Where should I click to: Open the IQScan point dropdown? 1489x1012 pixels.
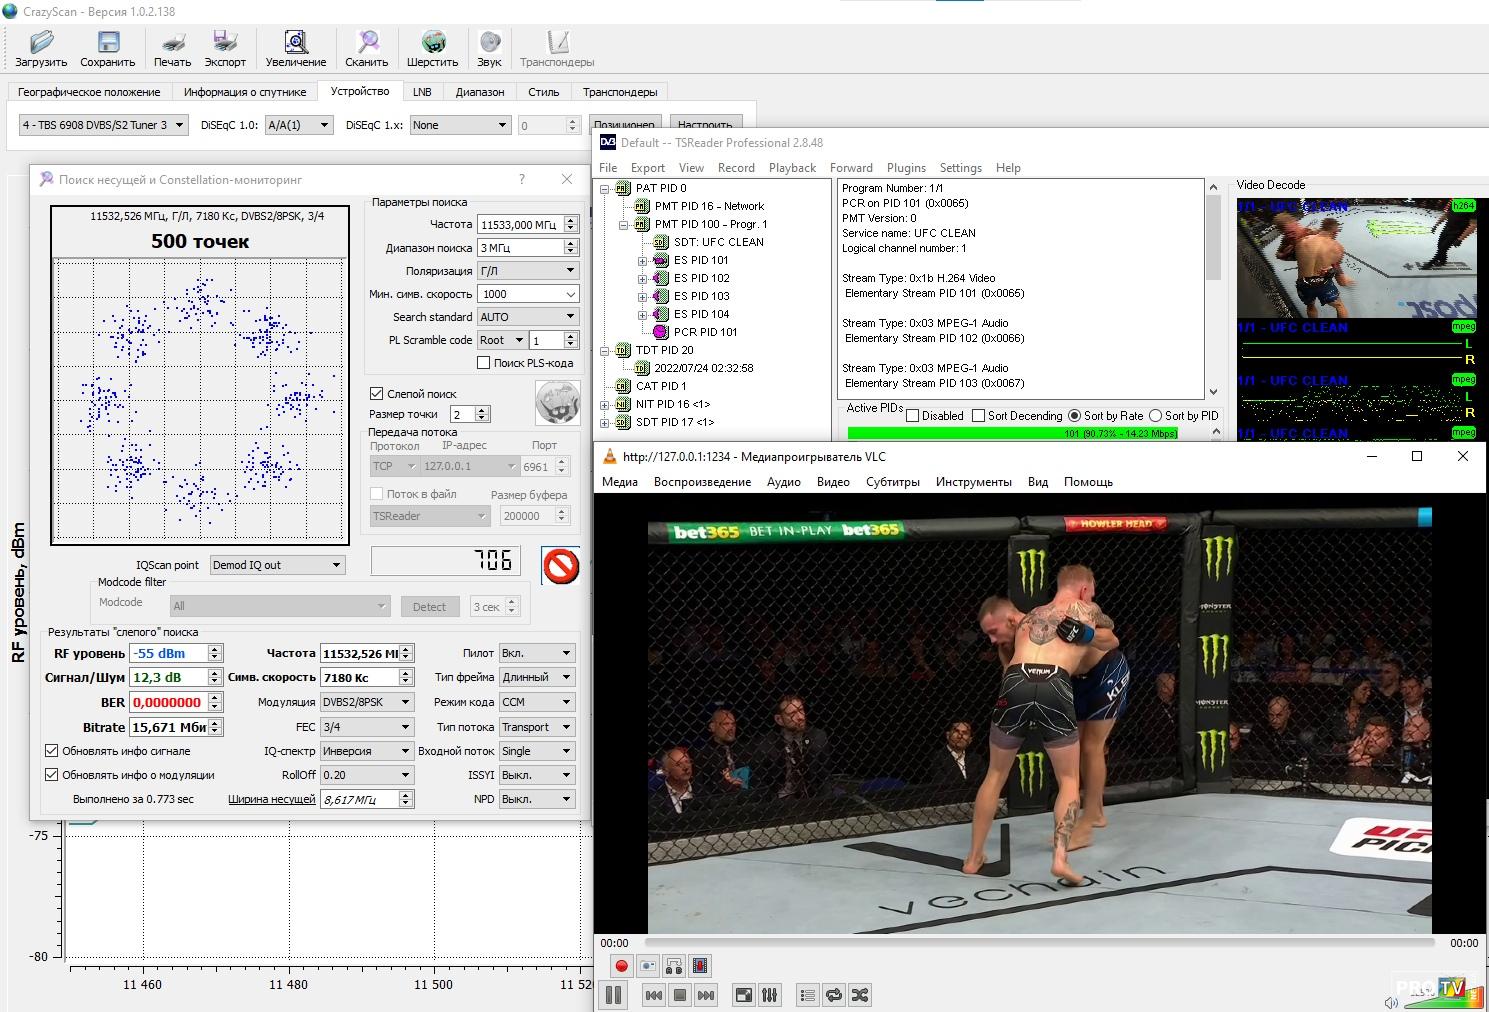pyautogui.click(x=277, y=565)
